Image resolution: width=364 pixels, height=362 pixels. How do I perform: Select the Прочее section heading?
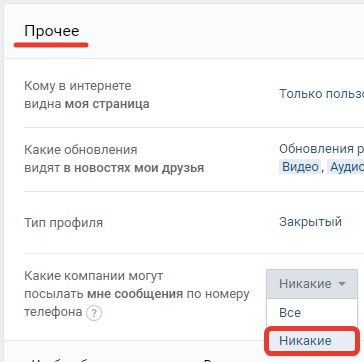(52, 31)
